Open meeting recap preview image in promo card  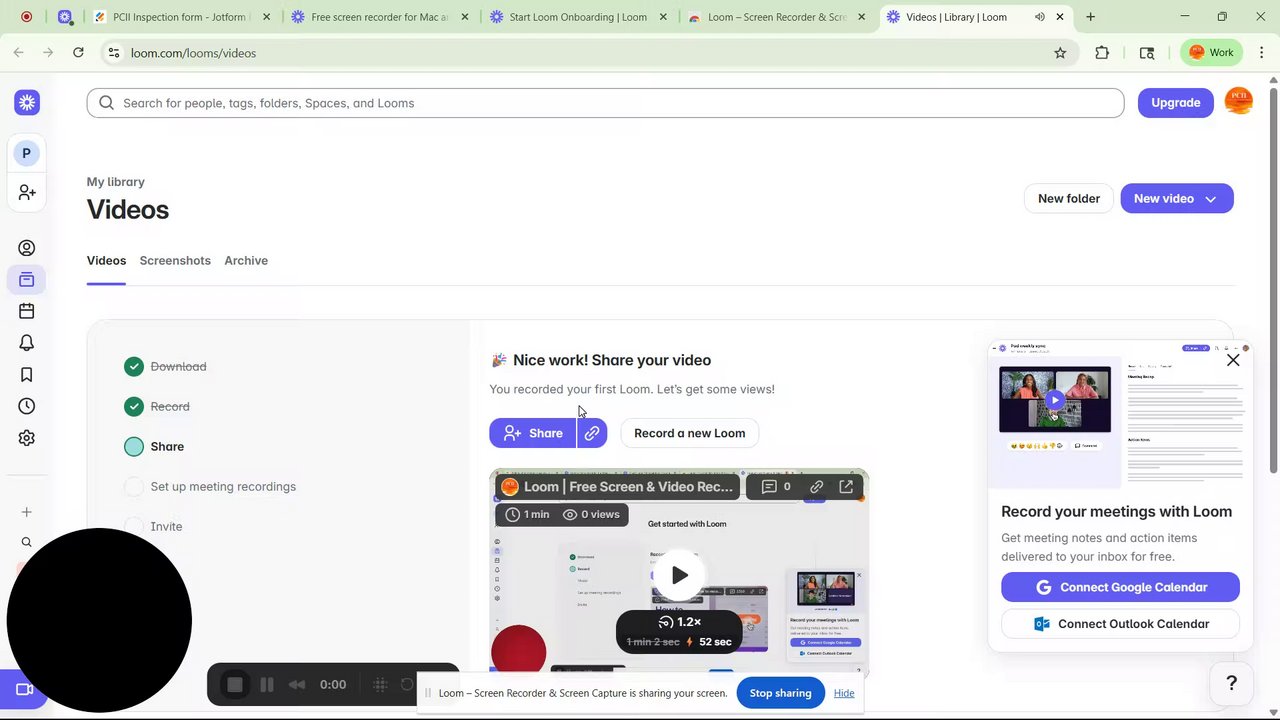click(x=1119, y=413)
